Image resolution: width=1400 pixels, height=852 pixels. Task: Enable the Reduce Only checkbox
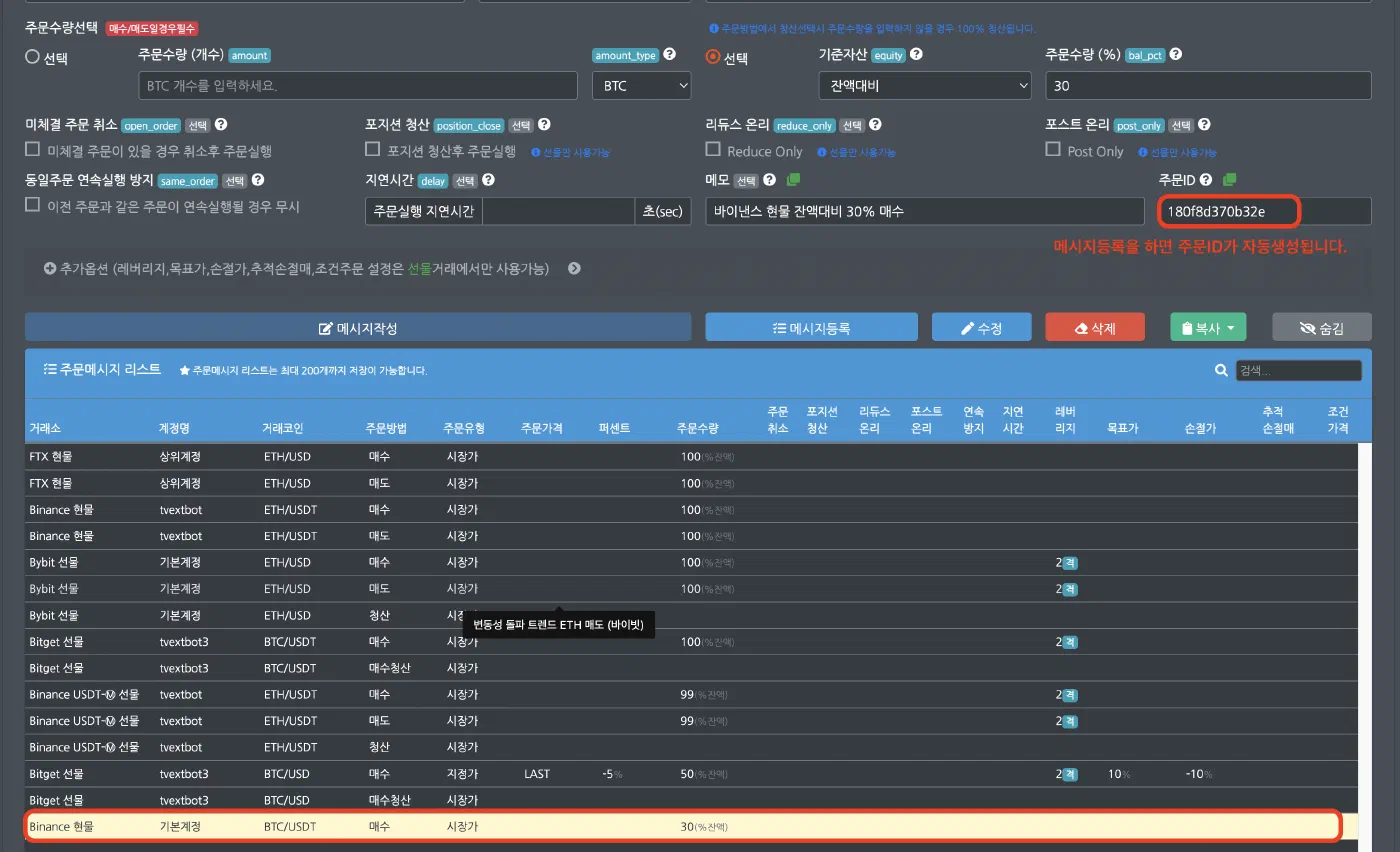pos(713,149)
